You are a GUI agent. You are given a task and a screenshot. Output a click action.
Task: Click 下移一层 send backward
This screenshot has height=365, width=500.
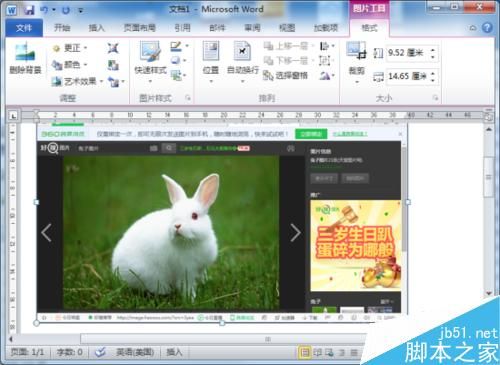[x=289, y=61]
